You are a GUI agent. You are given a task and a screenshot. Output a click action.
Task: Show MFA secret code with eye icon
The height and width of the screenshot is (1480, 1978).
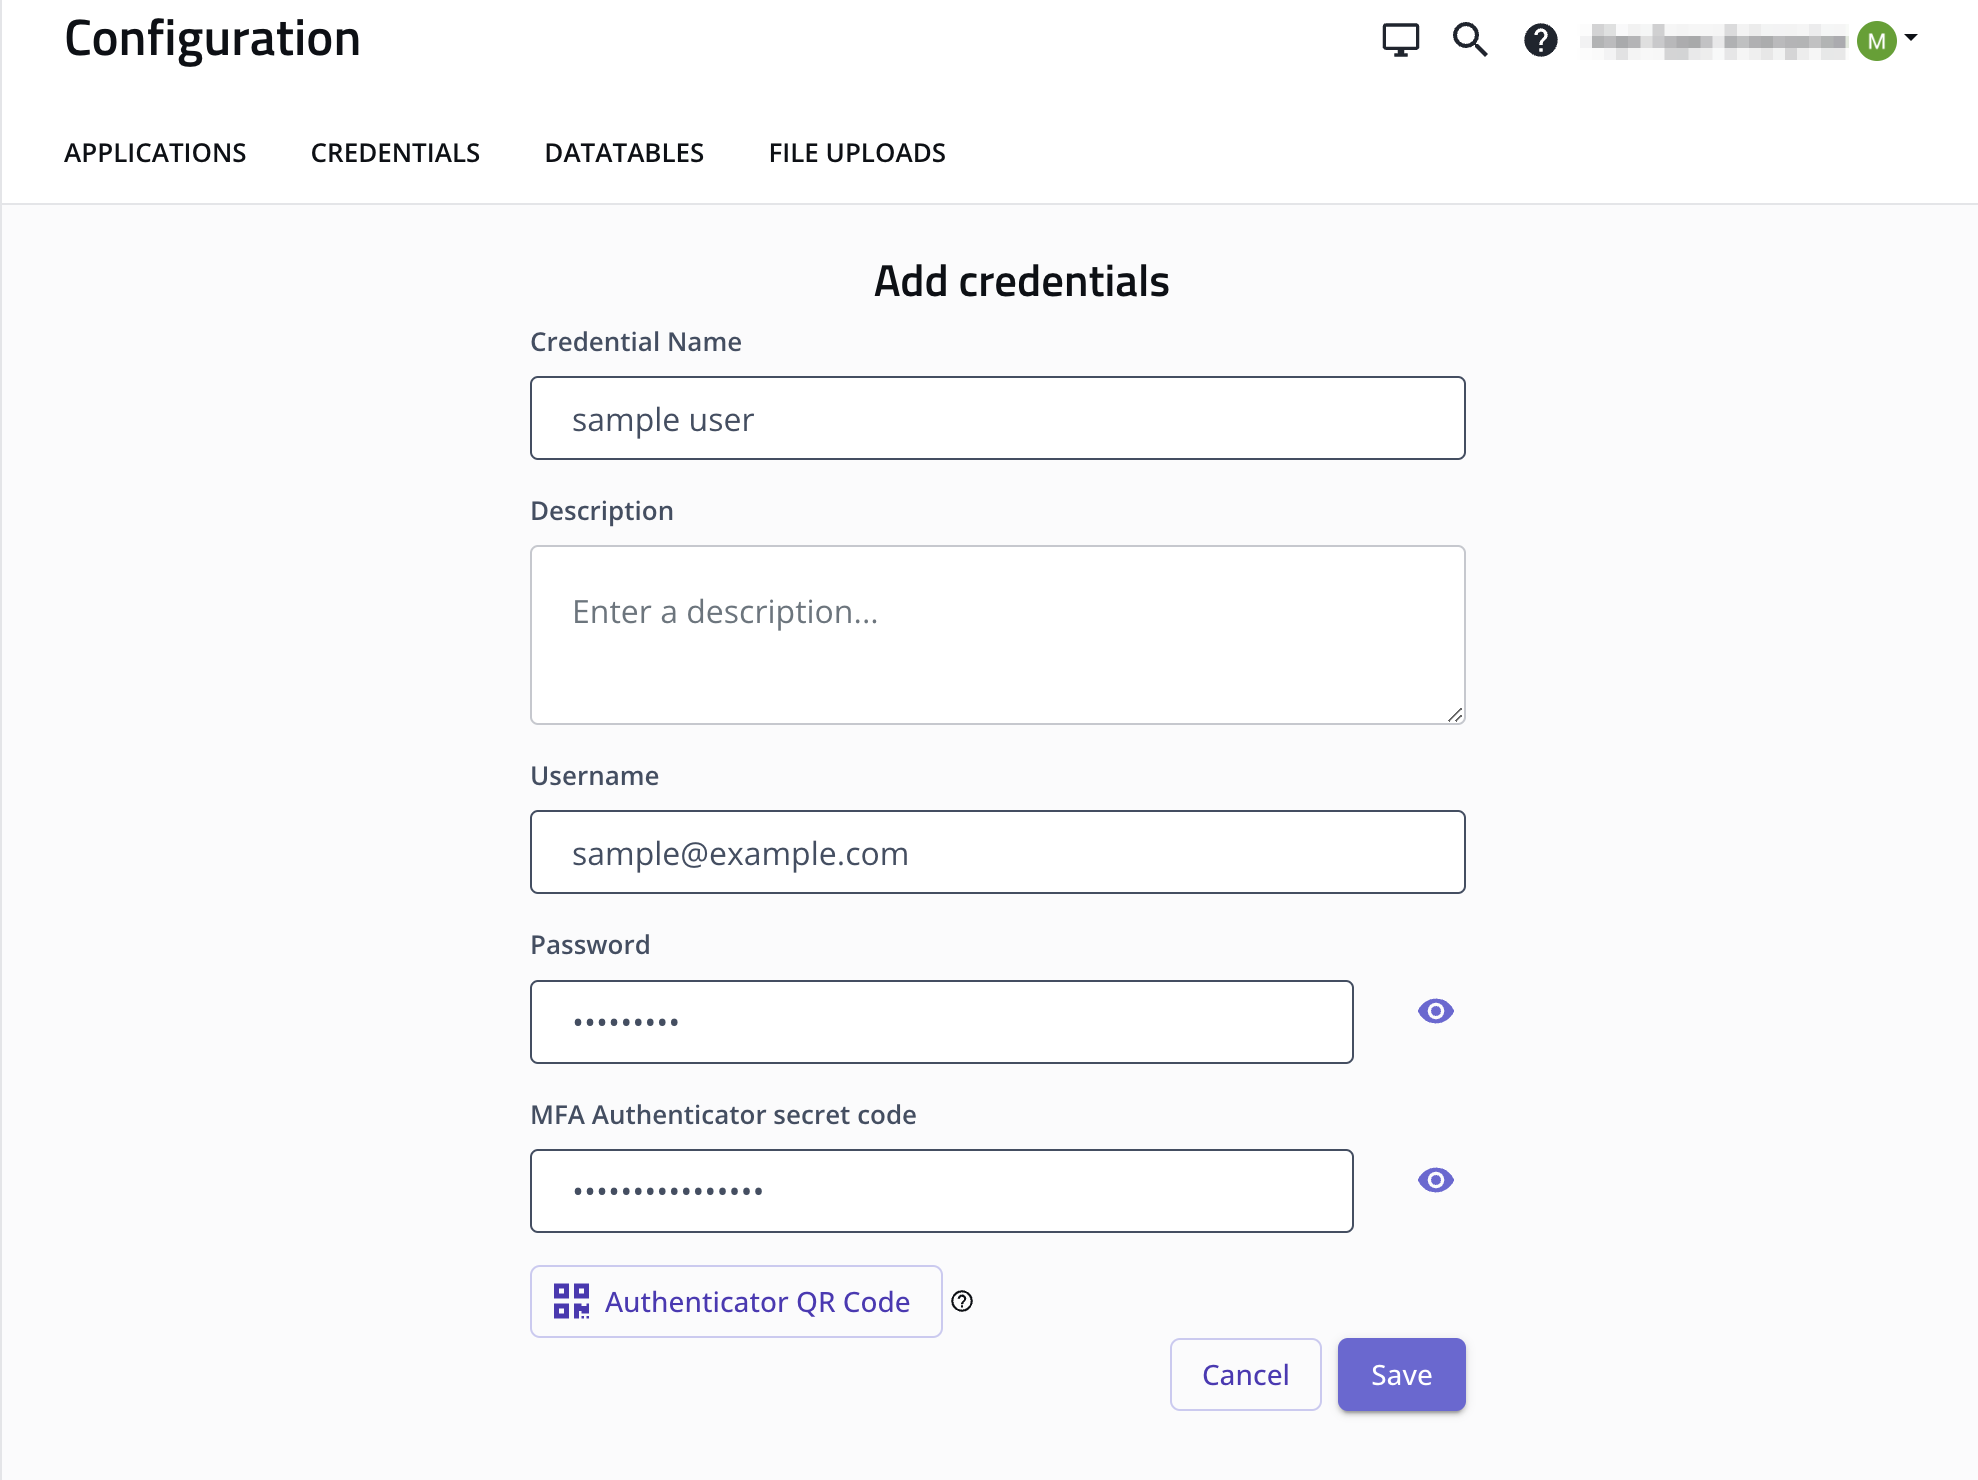[1435, 1180]
